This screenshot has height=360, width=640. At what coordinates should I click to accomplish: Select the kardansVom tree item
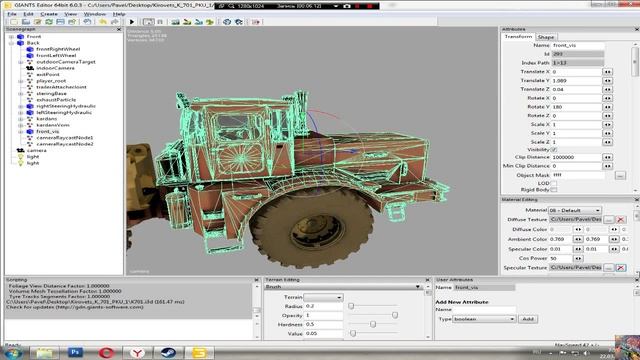53,125
